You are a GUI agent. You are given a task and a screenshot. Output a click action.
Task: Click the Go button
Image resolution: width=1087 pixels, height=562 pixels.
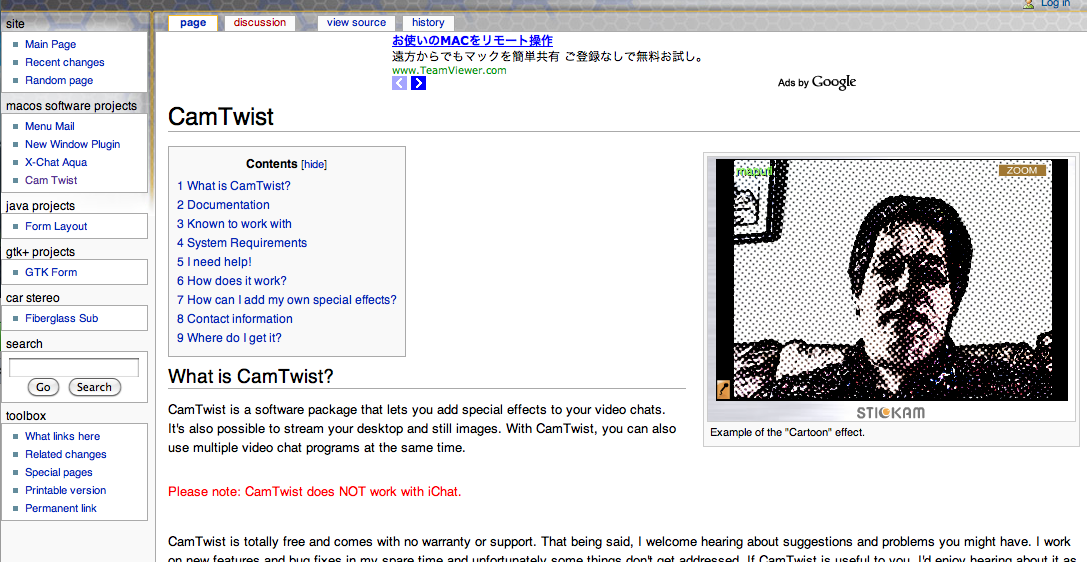click(x=43, y=387)
